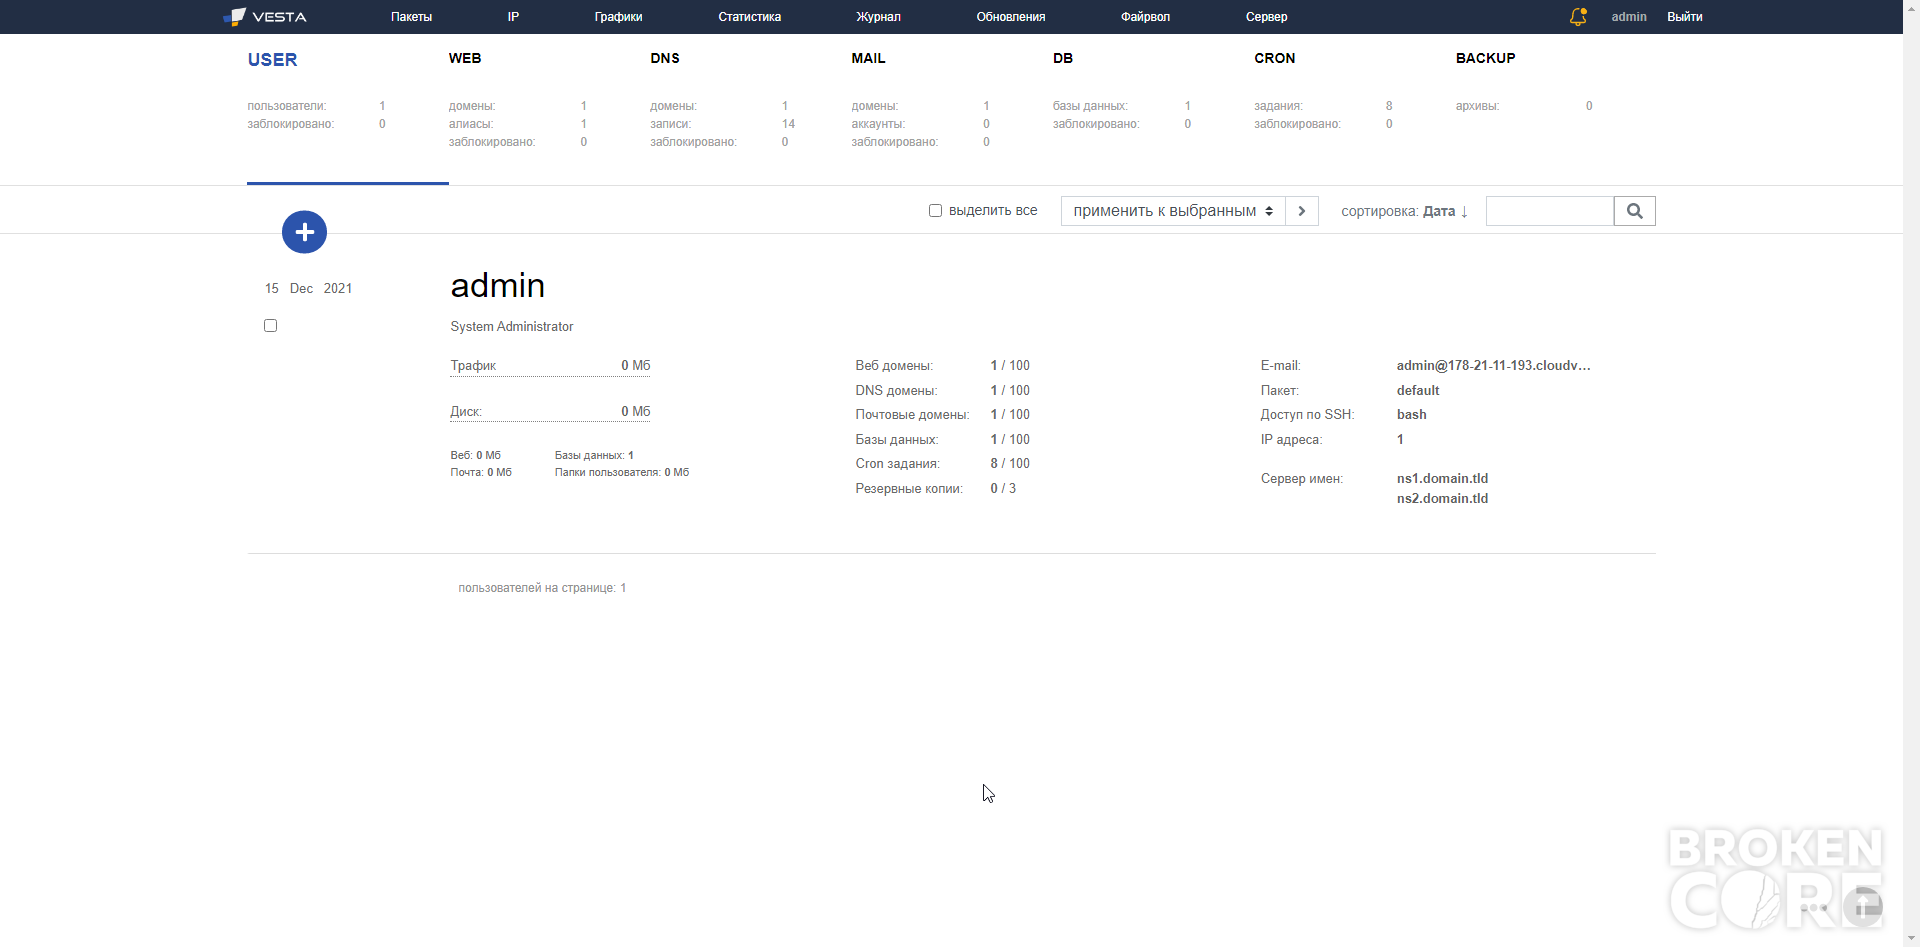Click the Диск usage bar
The width and height of the screenshot is (1920, 947).
(x=550, y=412)
